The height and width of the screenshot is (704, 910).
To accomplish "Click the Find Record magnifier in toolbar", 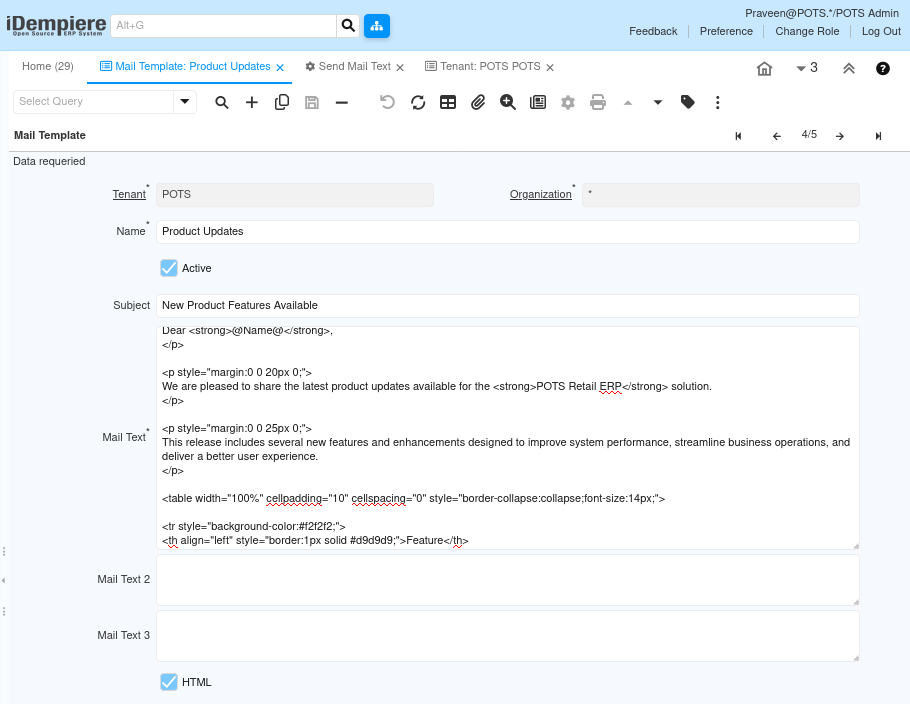I will pyautogui.click(x=222, y=103).
